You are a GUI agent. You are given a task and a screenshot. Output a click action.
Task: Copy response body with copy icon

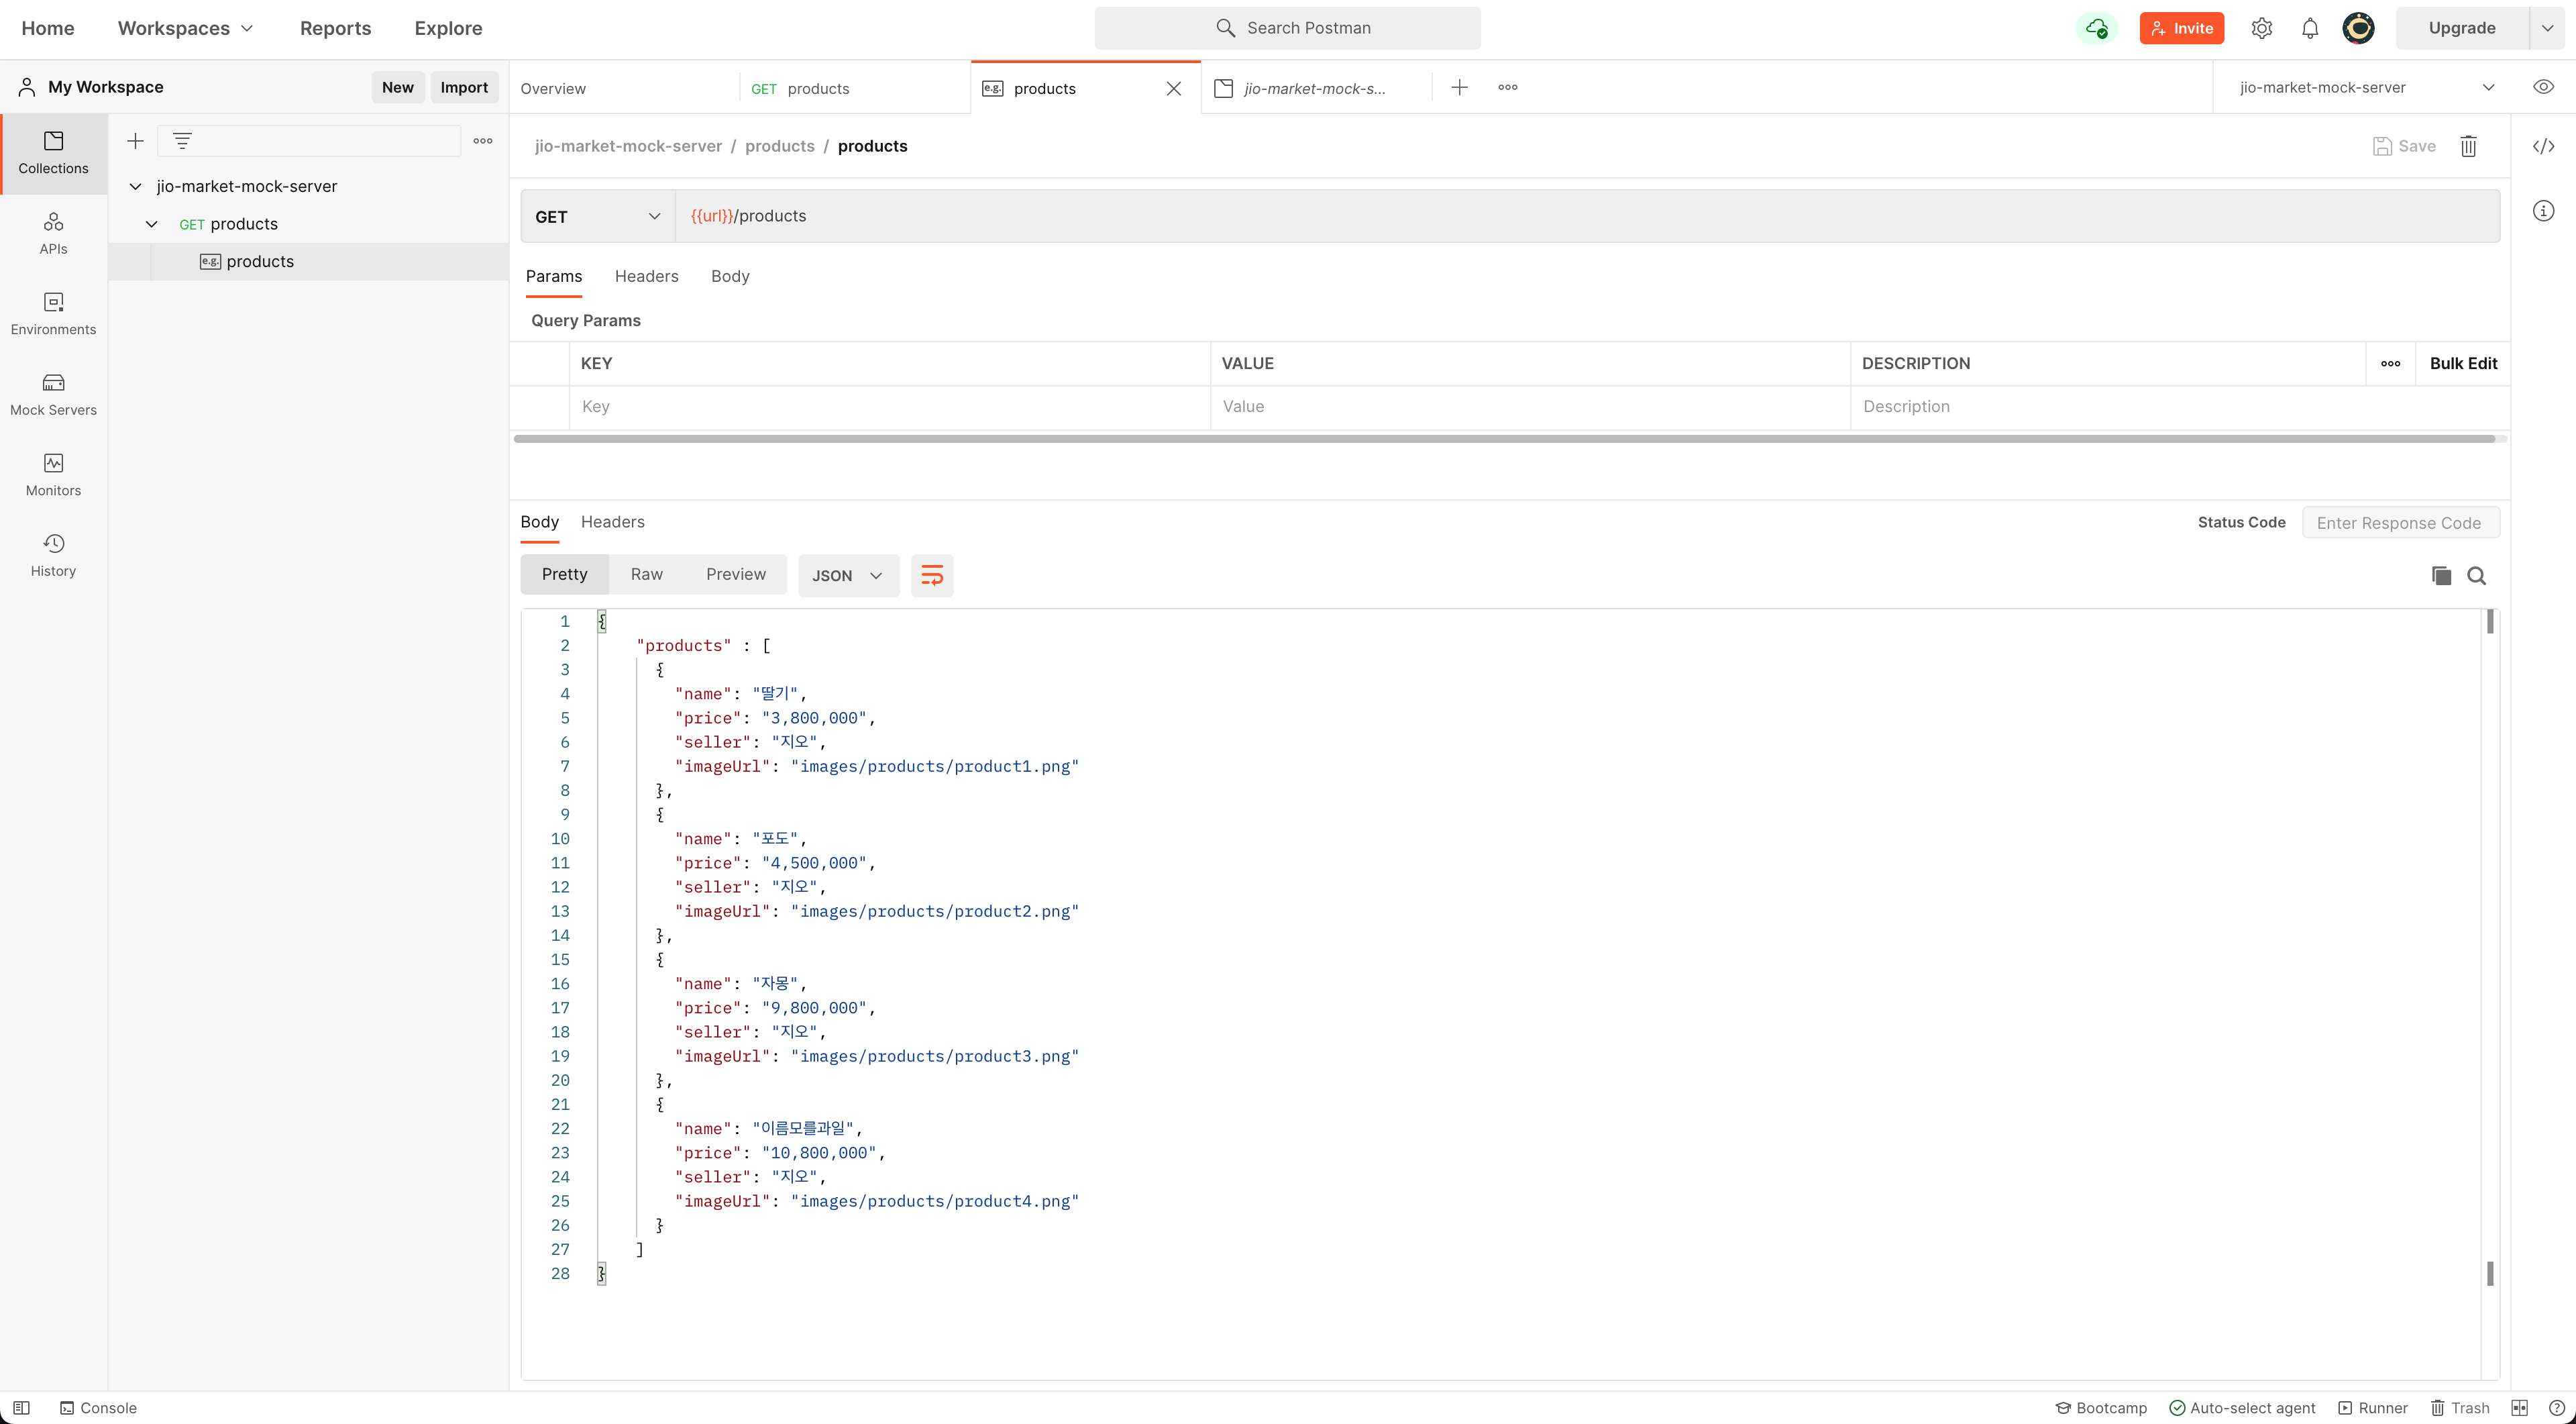tap(2441, 575)
